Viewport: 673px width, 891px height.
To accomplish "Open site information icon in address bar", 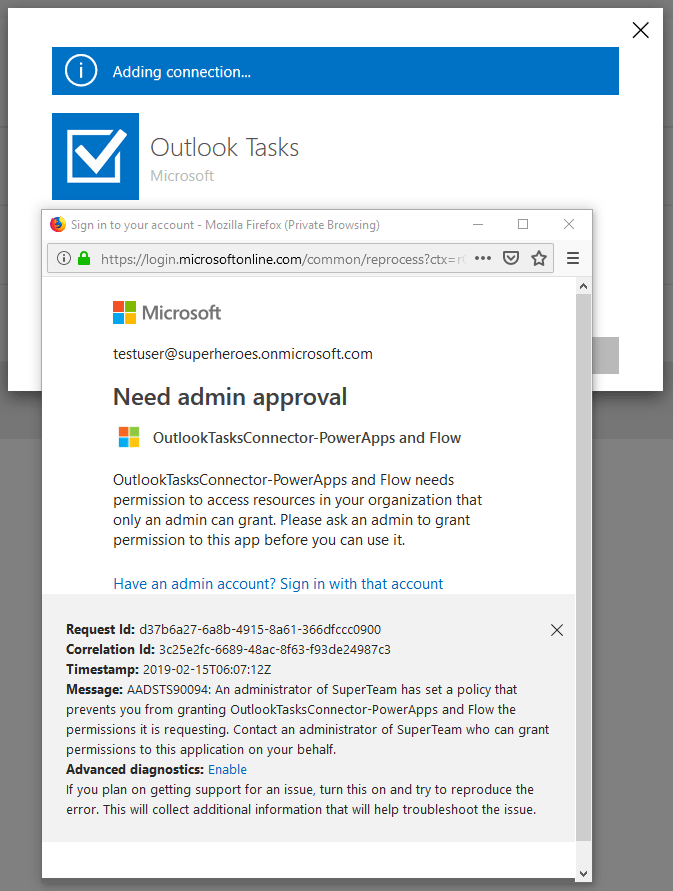I will [64, 259].
